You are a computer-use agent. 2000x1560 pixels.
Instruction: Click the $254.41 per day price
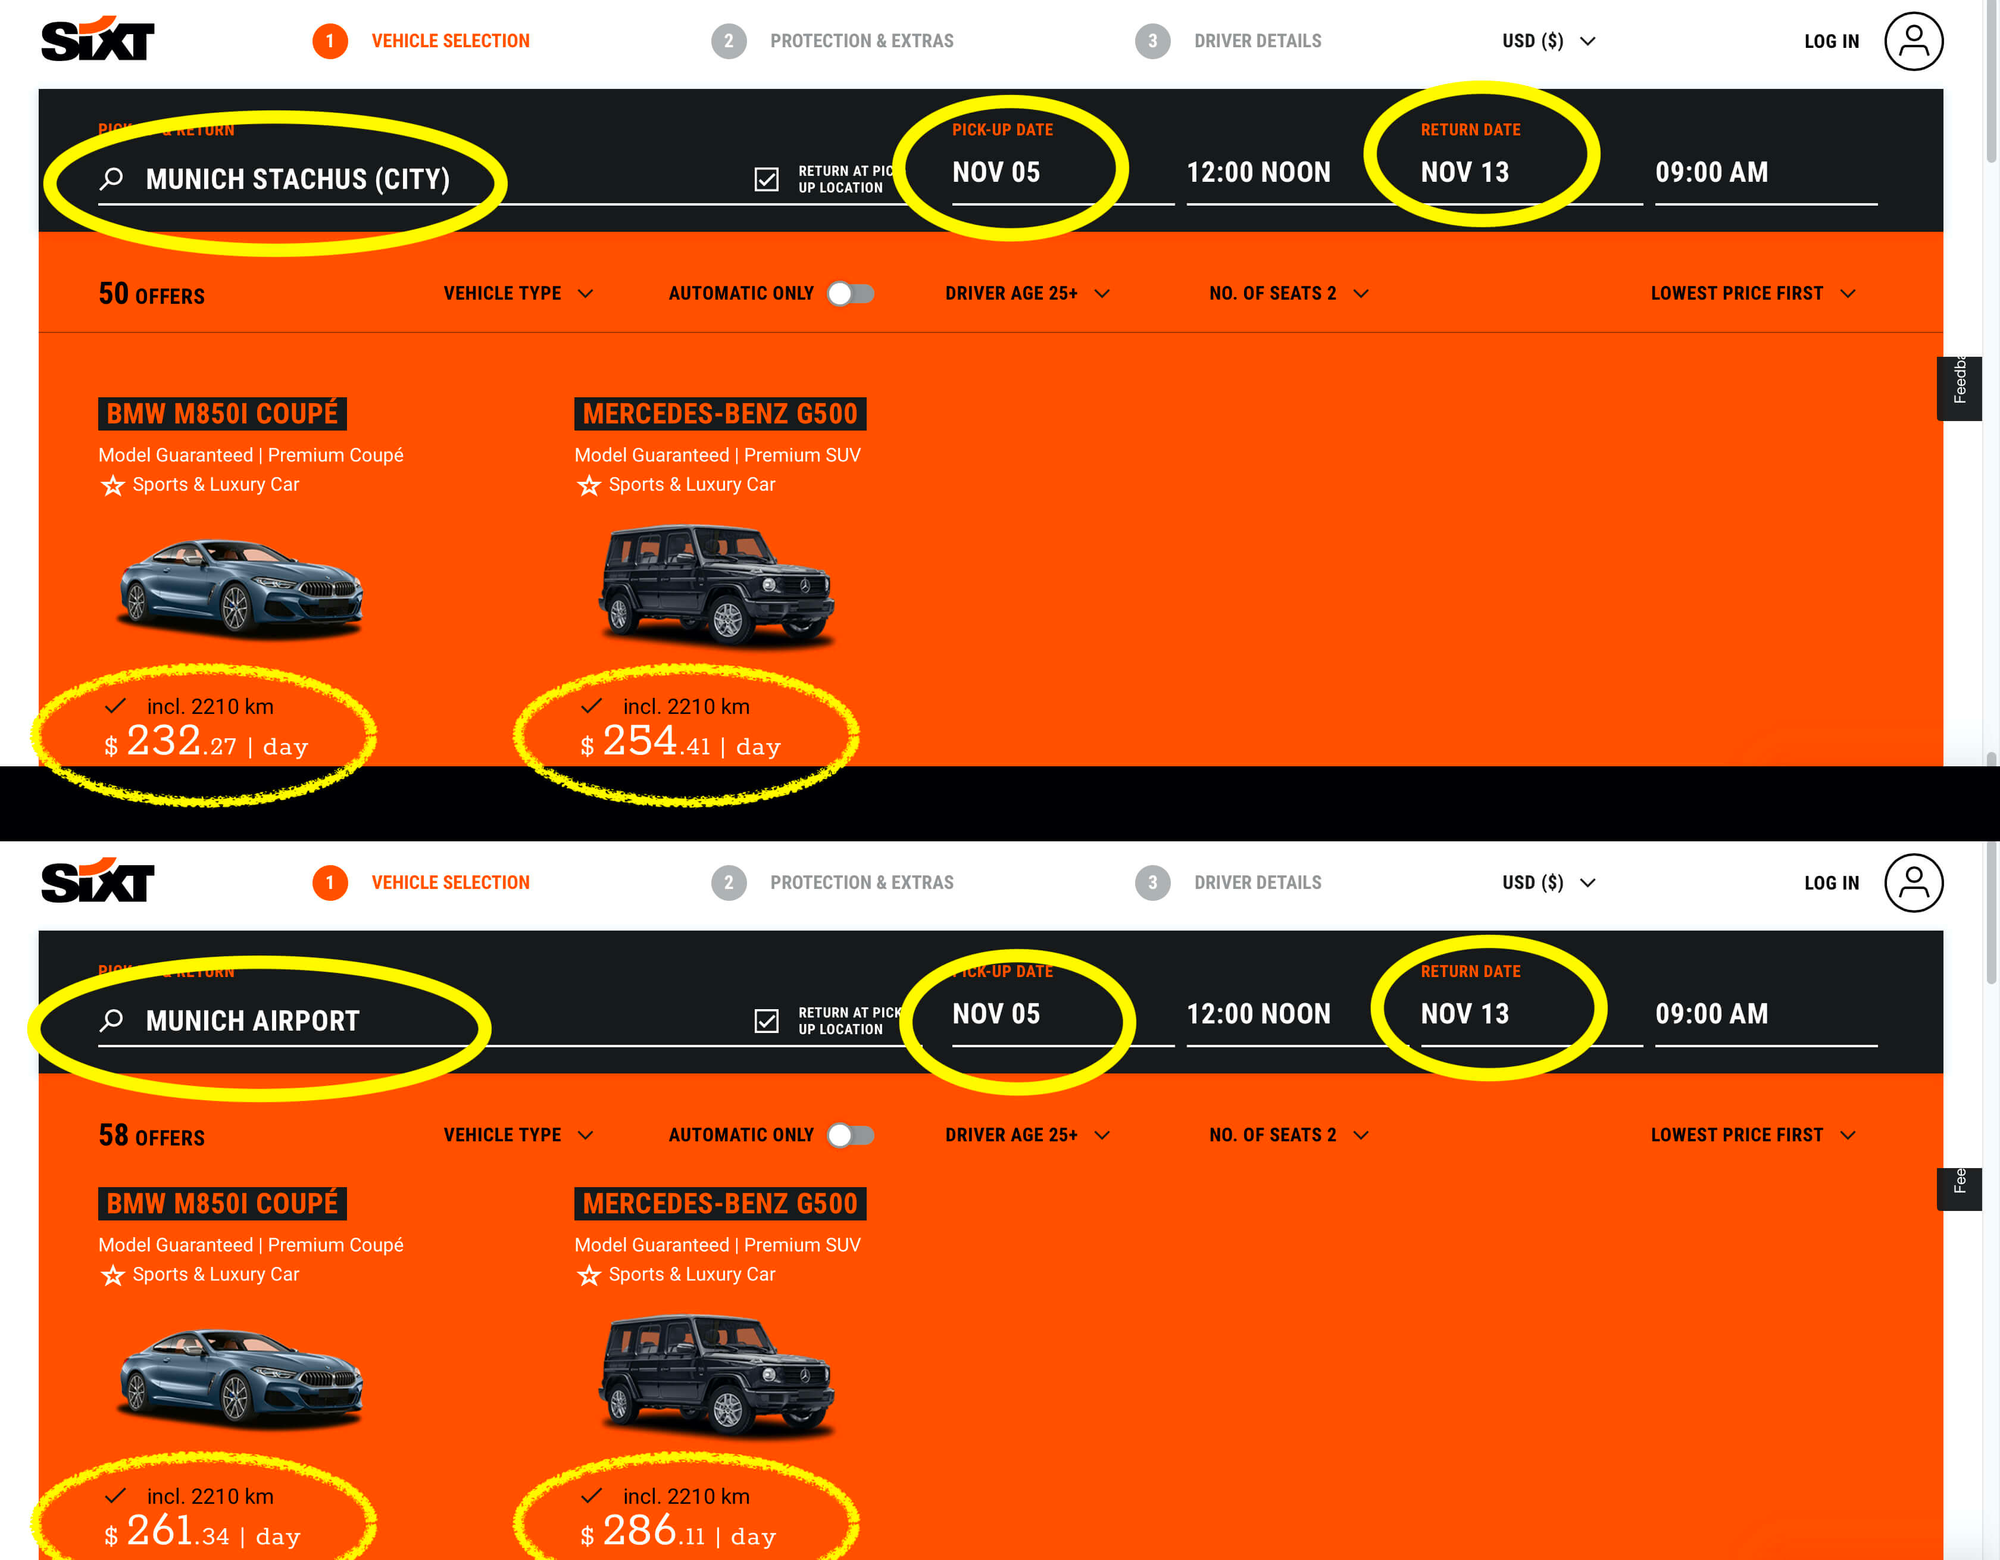click(680, 742)
